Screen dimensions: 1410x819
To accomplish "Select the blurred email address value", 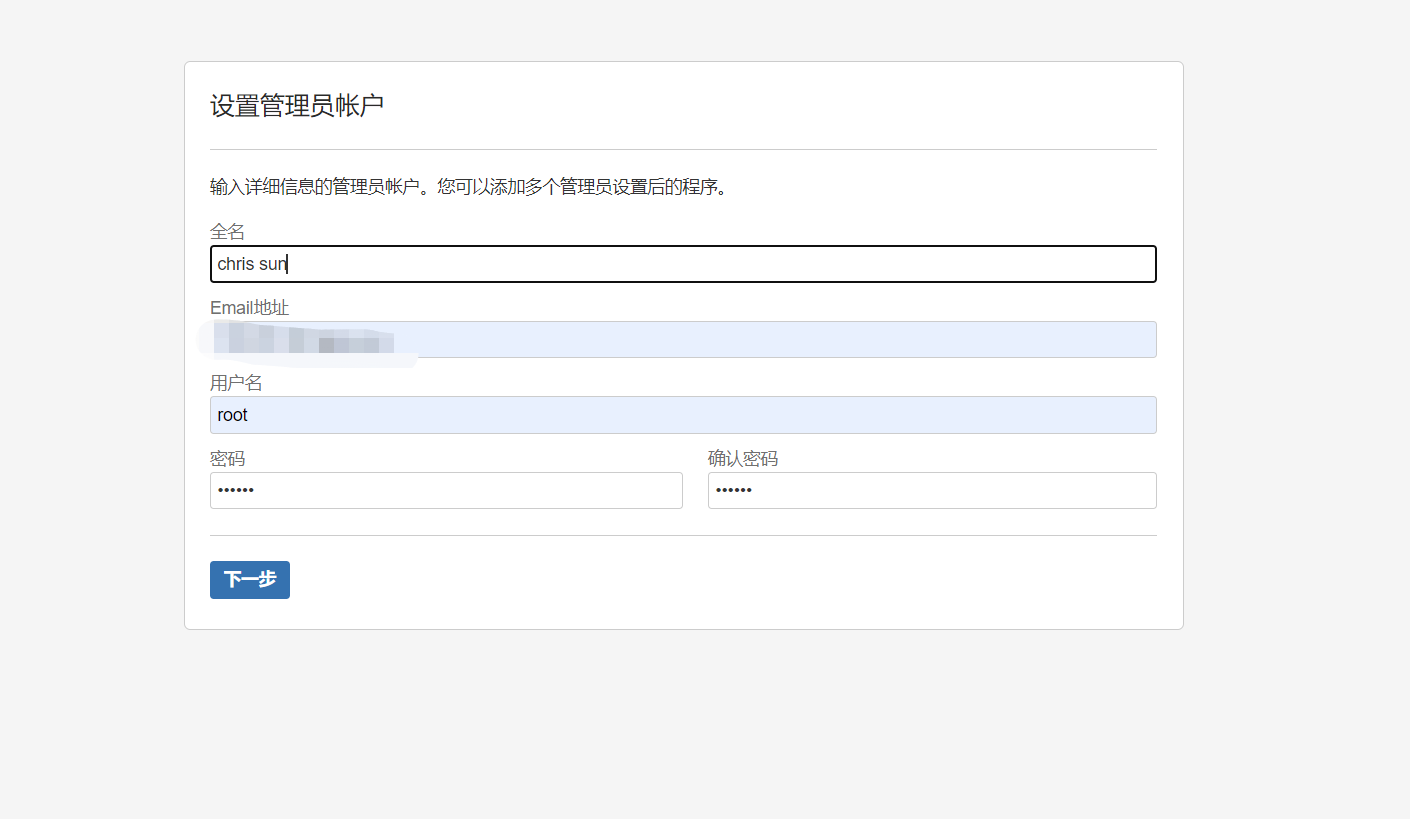I will click(x=300, y=339).
